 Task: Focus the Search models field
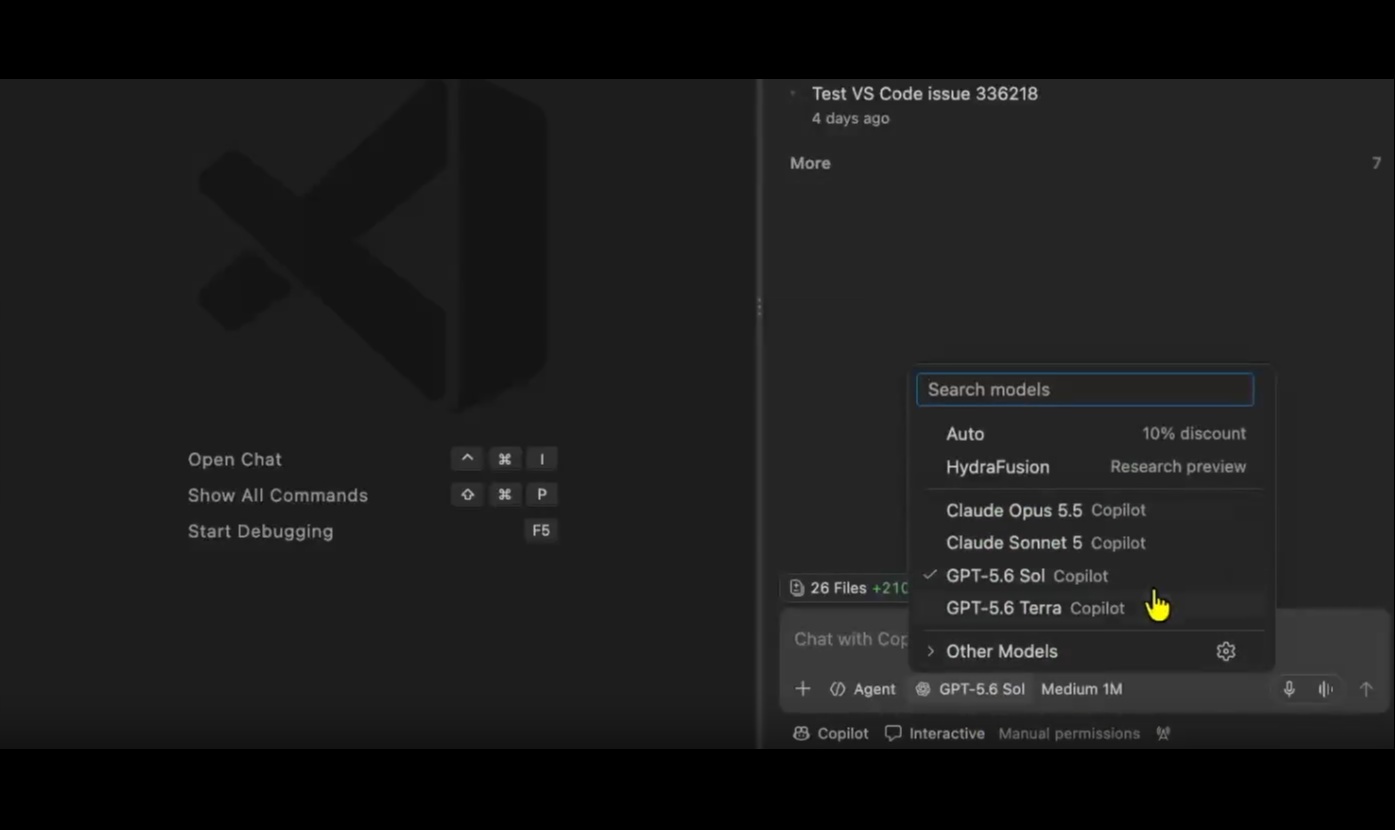pyautogui.click(x=1085, y=389)
